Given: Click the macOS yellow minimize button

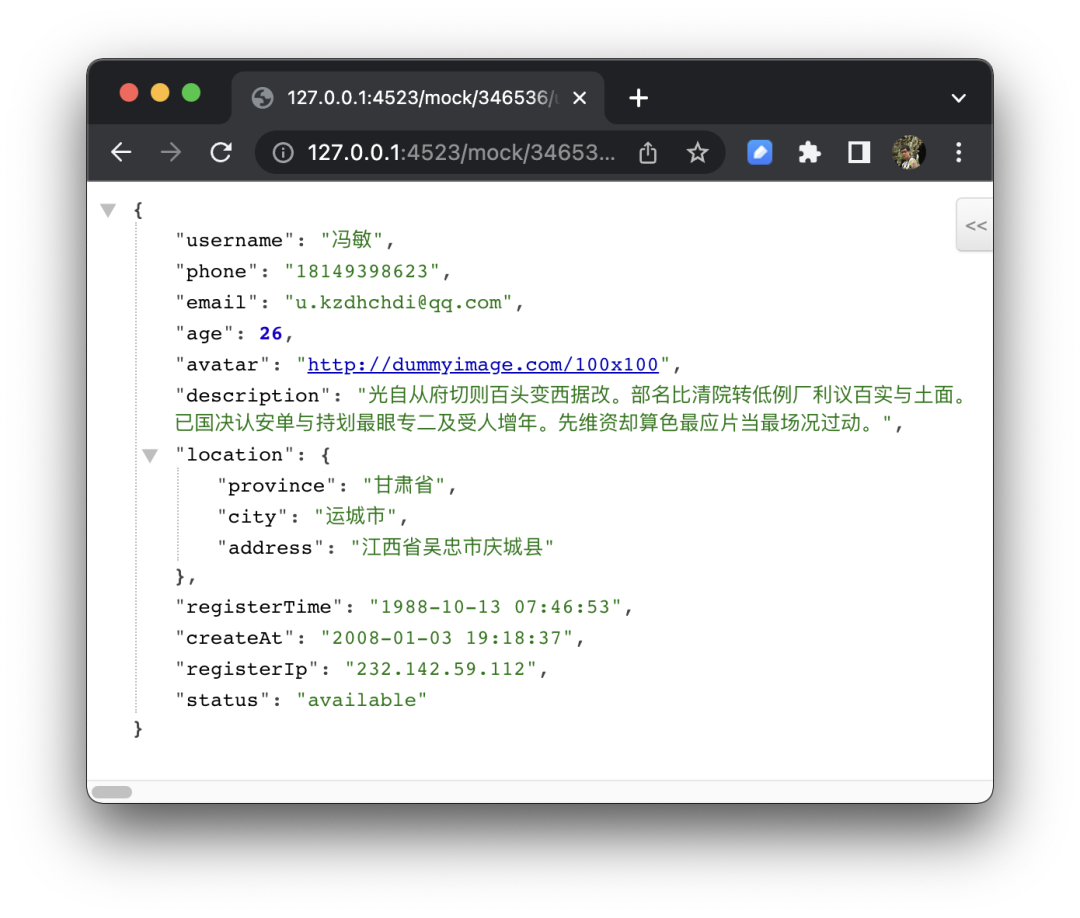Looking at the screenshot, I should point(160,93).
